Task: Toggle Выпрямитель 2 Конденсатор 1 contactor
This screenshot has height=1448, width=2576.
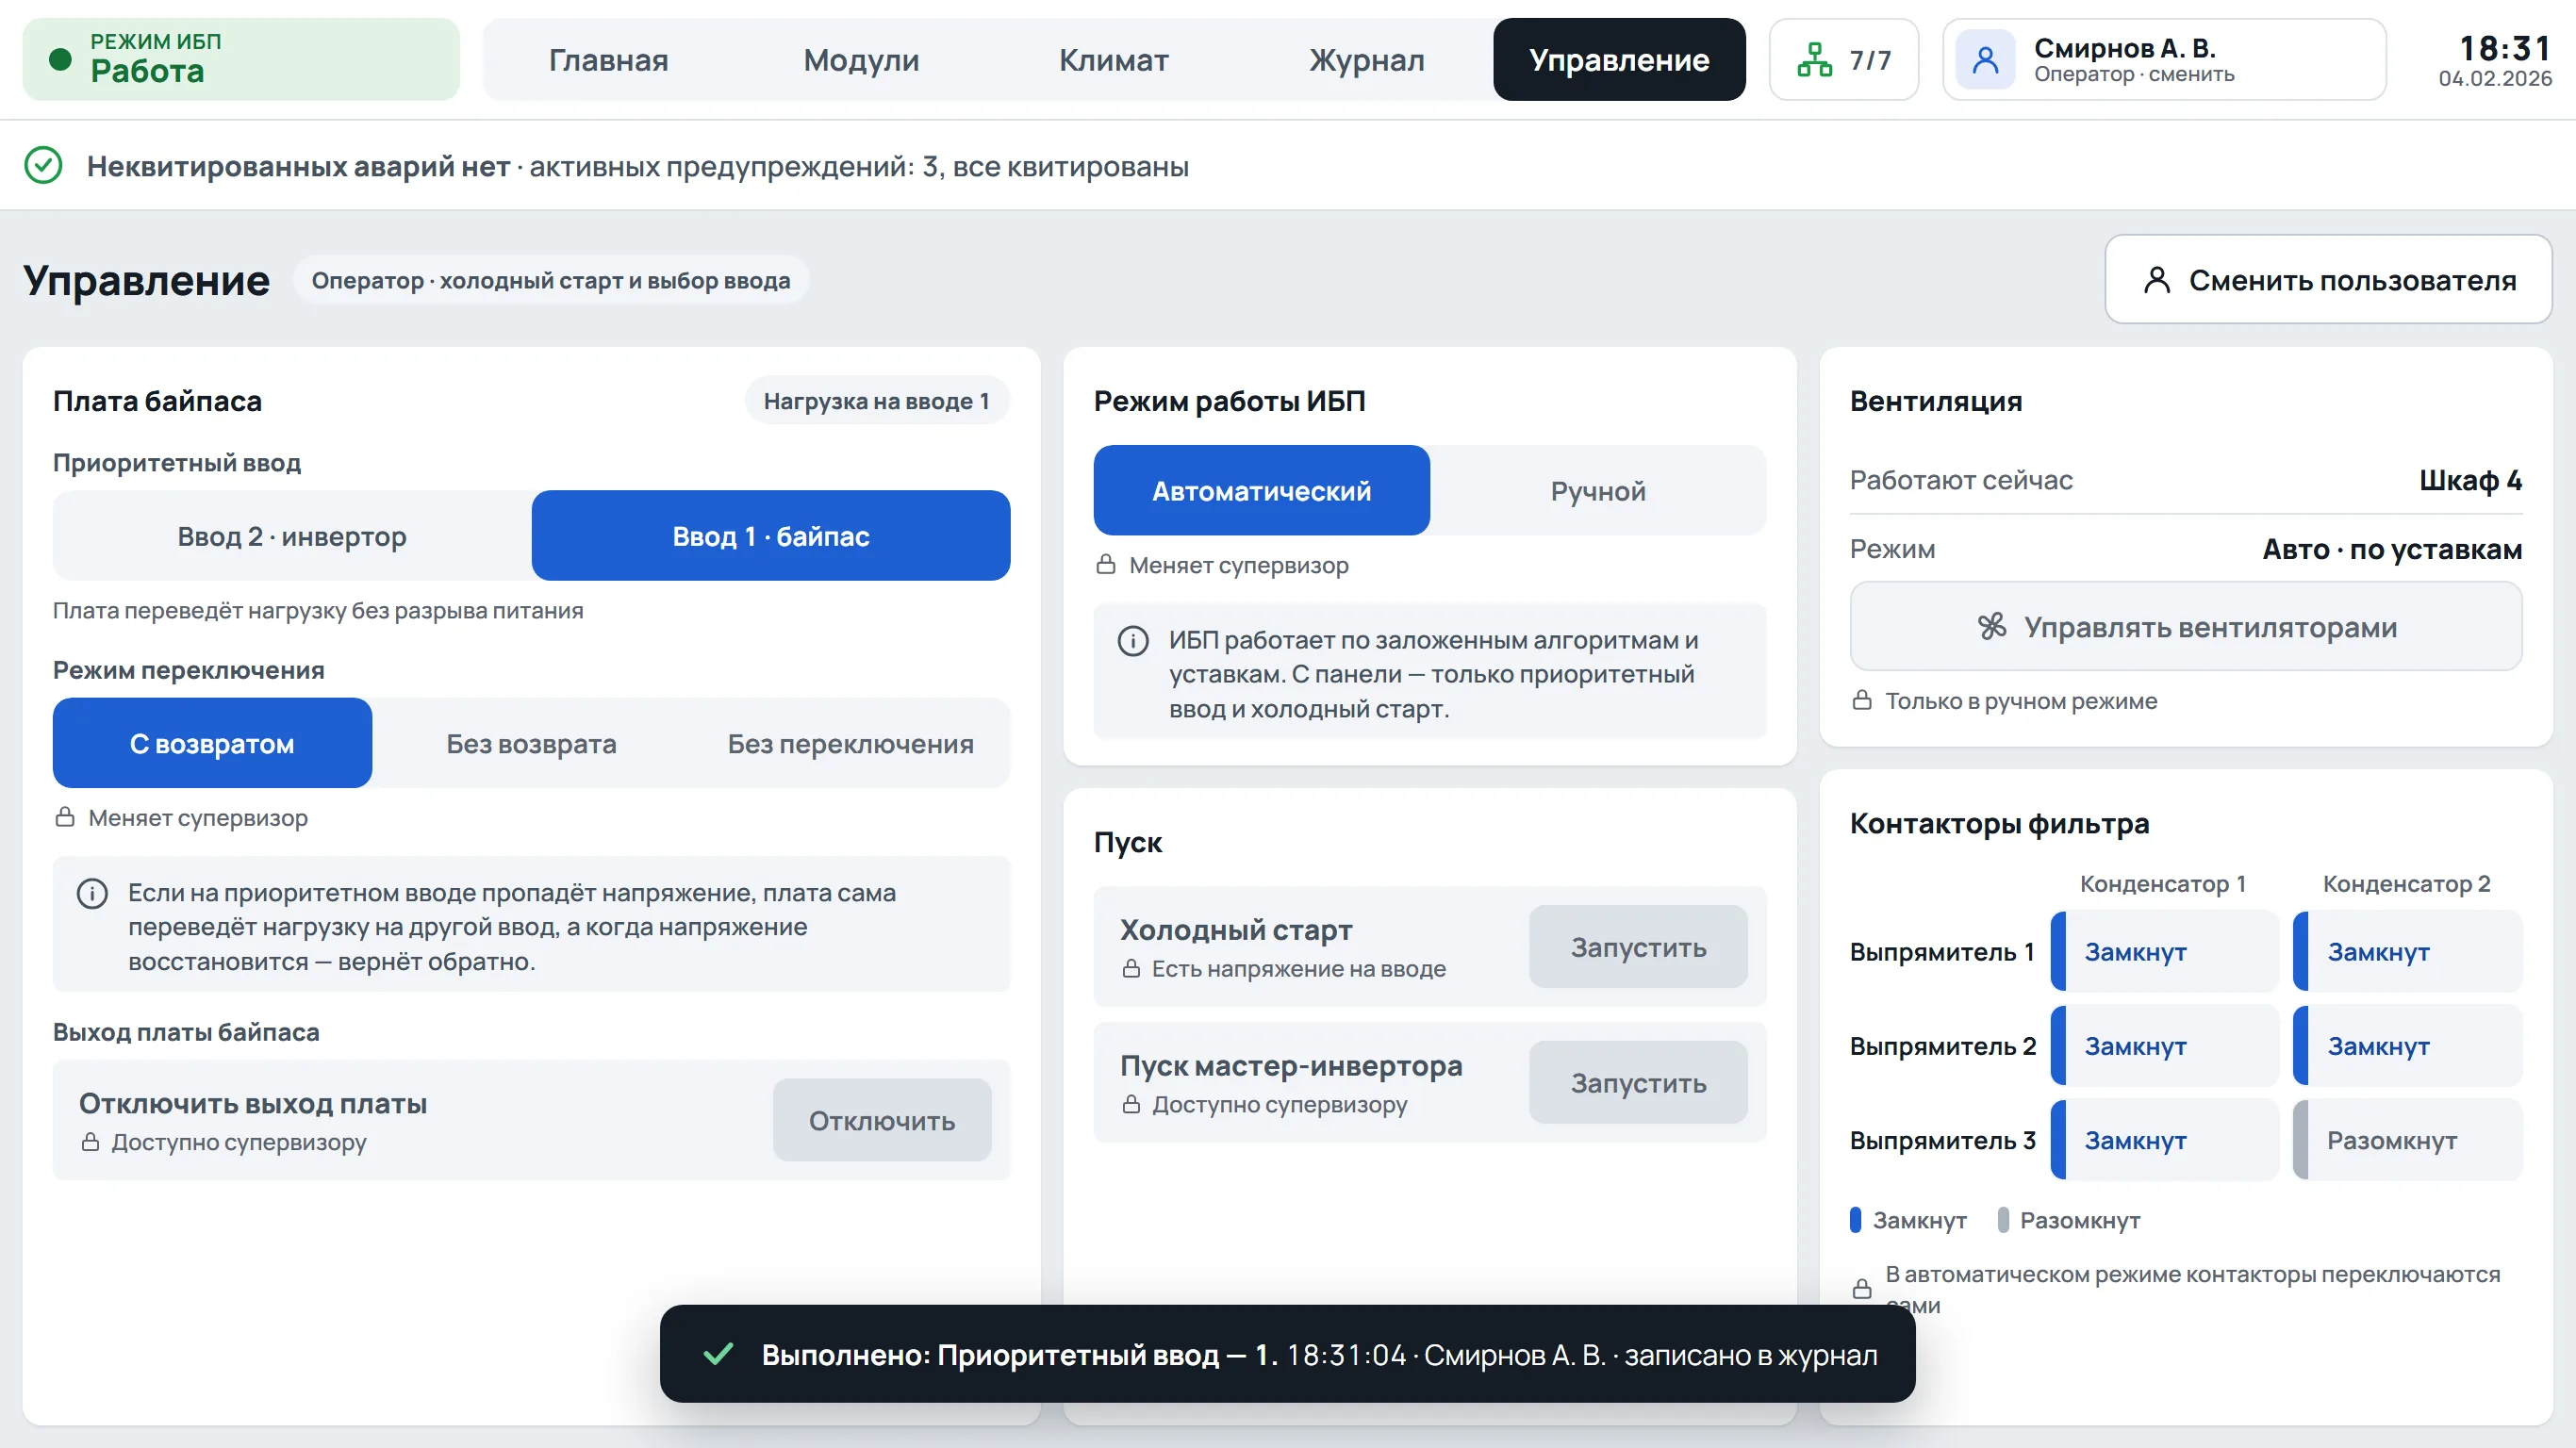Action: [x=2164, y=1045]
